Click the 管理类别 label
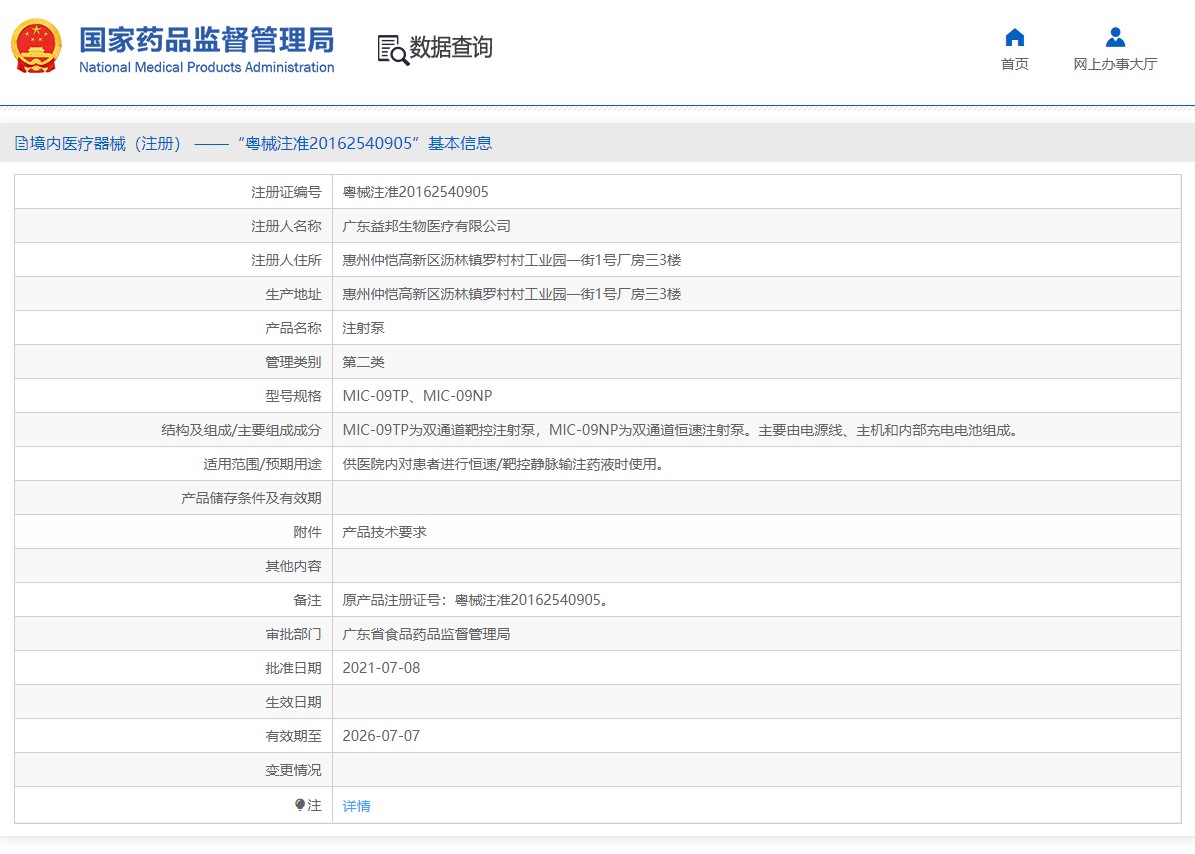The image size is (1195, 854). pyautogui.click(x=293, y=362)
